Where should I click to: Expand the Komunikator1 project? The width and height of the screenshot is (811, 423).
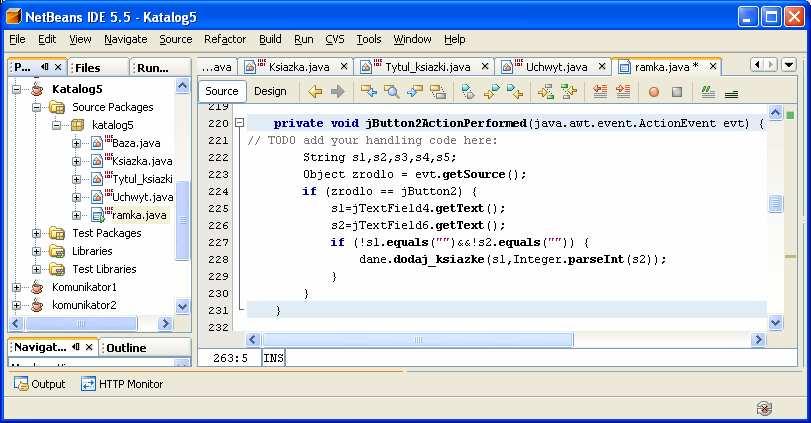click(17, 287)
